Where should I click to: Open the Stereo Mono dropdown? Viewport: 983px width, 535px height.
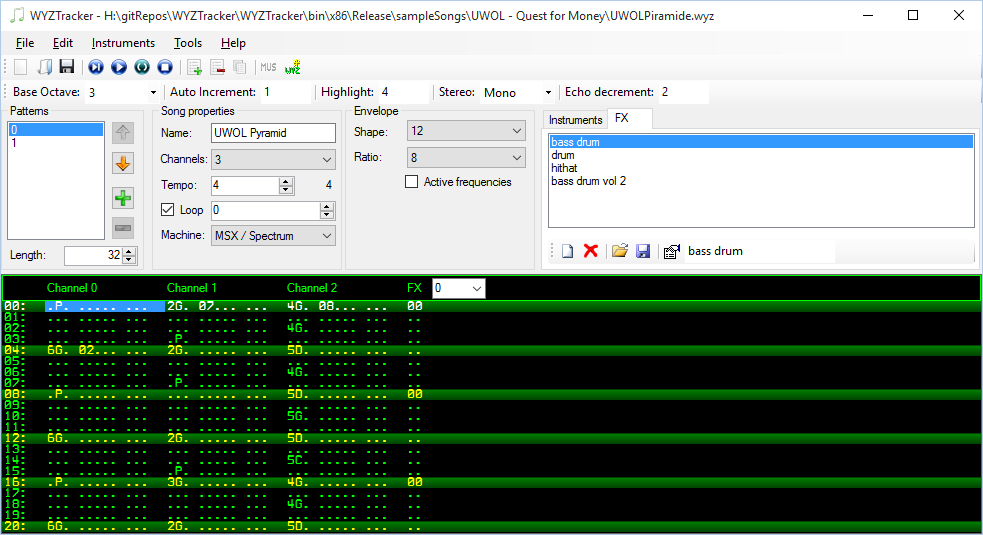[x=548, y=93]
